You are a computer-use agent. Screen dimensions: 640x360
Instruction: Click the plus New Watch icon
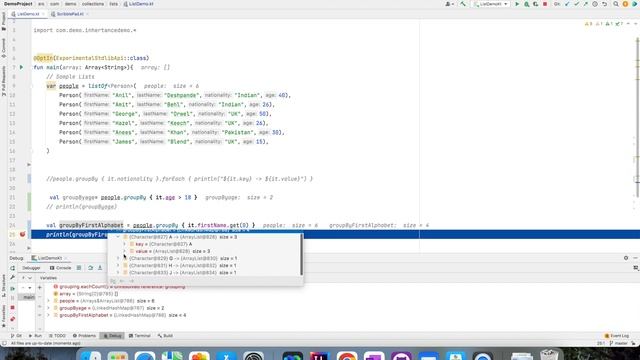pyautogui.click(x=40, y=288)
